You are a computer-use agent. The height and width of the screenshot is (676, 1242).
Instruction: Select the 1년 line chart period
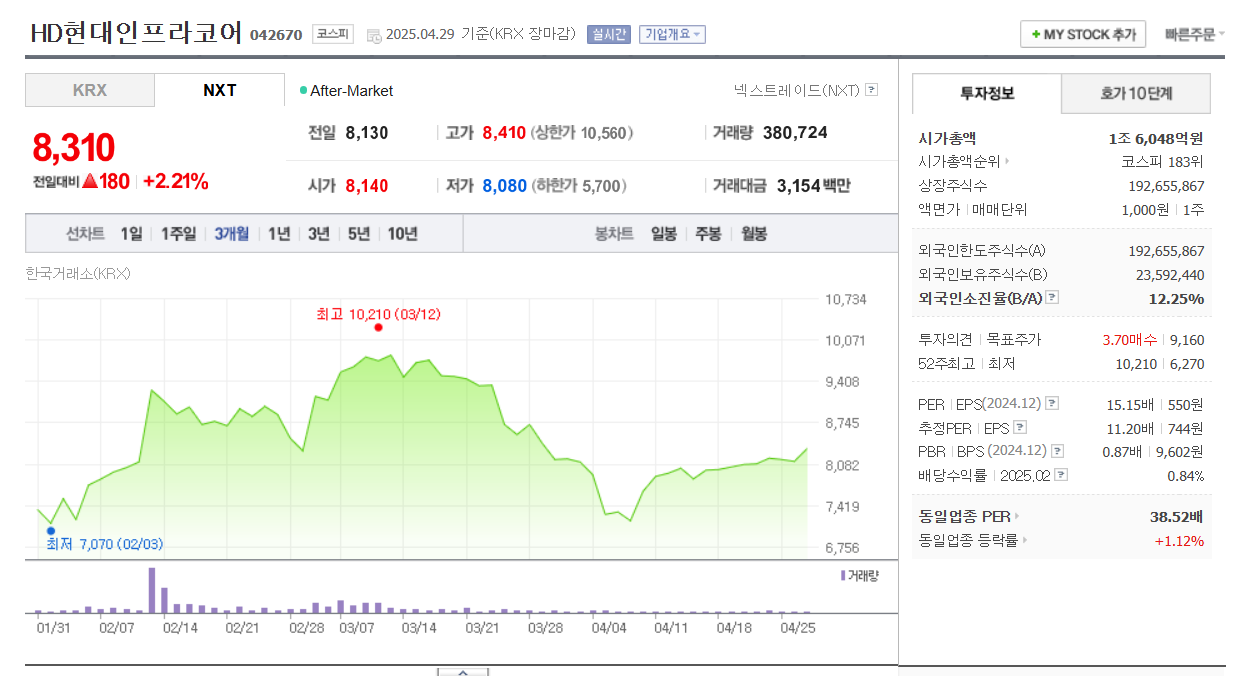tap(279, 234)
